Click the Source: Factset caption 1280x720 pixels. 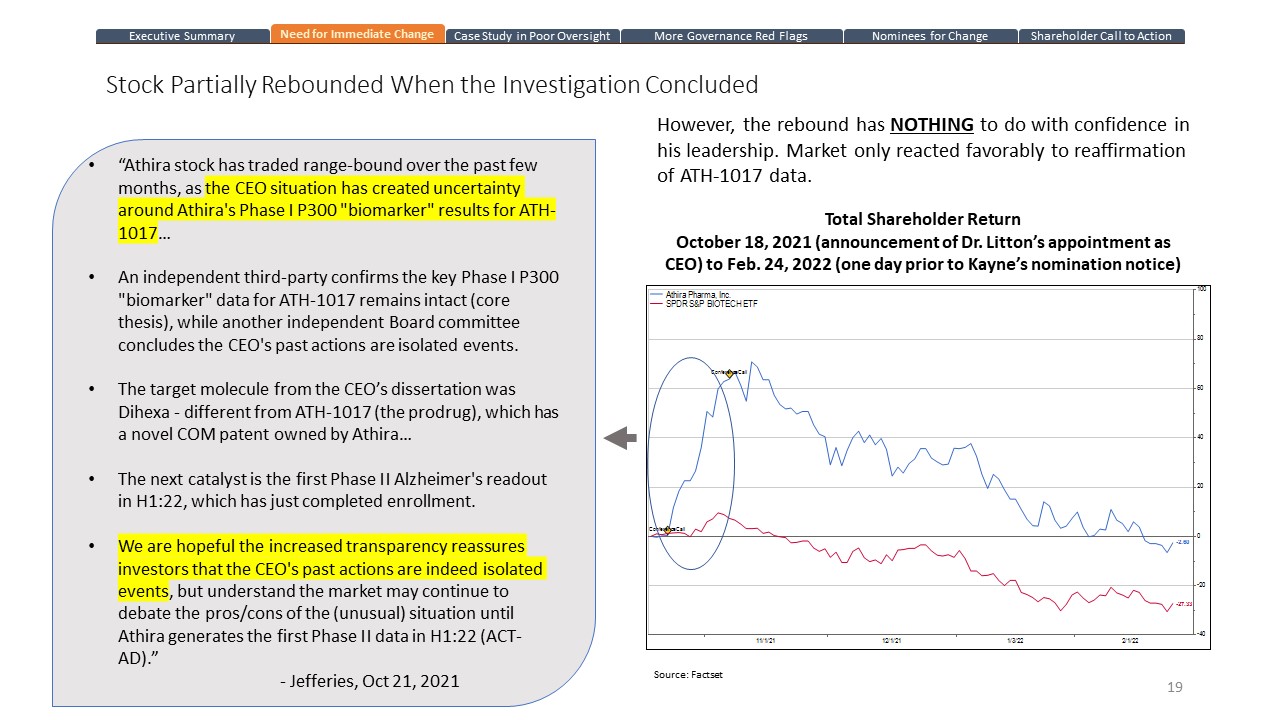point(689,675)
